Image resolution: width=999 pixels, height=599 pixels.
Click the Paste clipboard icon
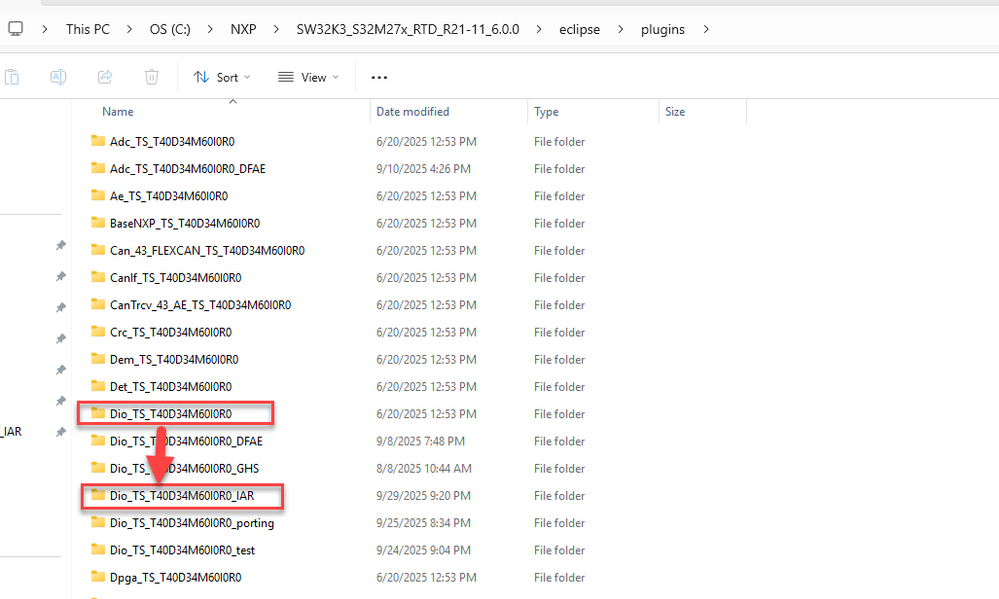[11, 77]
